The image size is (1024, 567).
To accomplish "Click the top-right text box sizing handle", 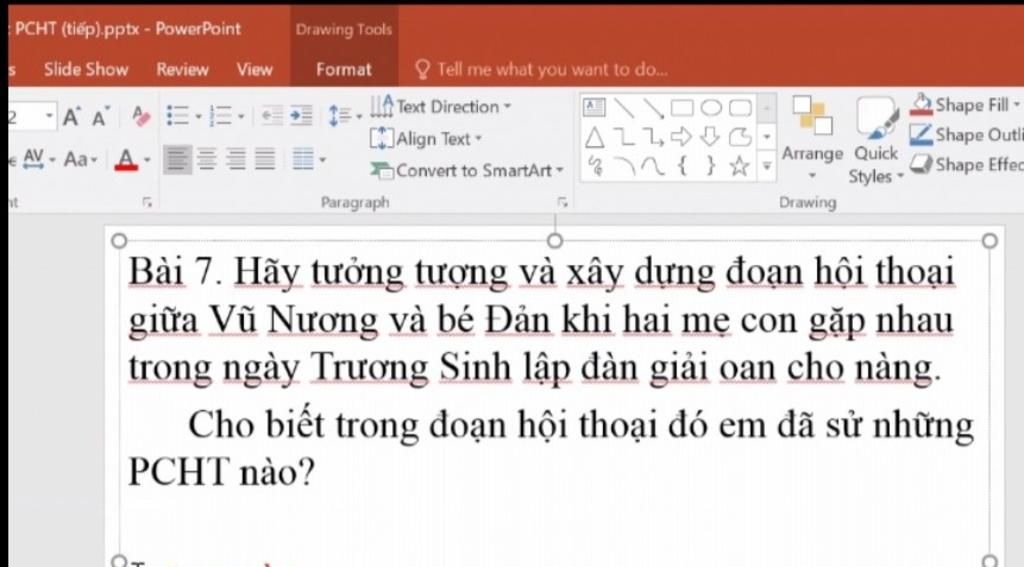I will coord(989,241).
